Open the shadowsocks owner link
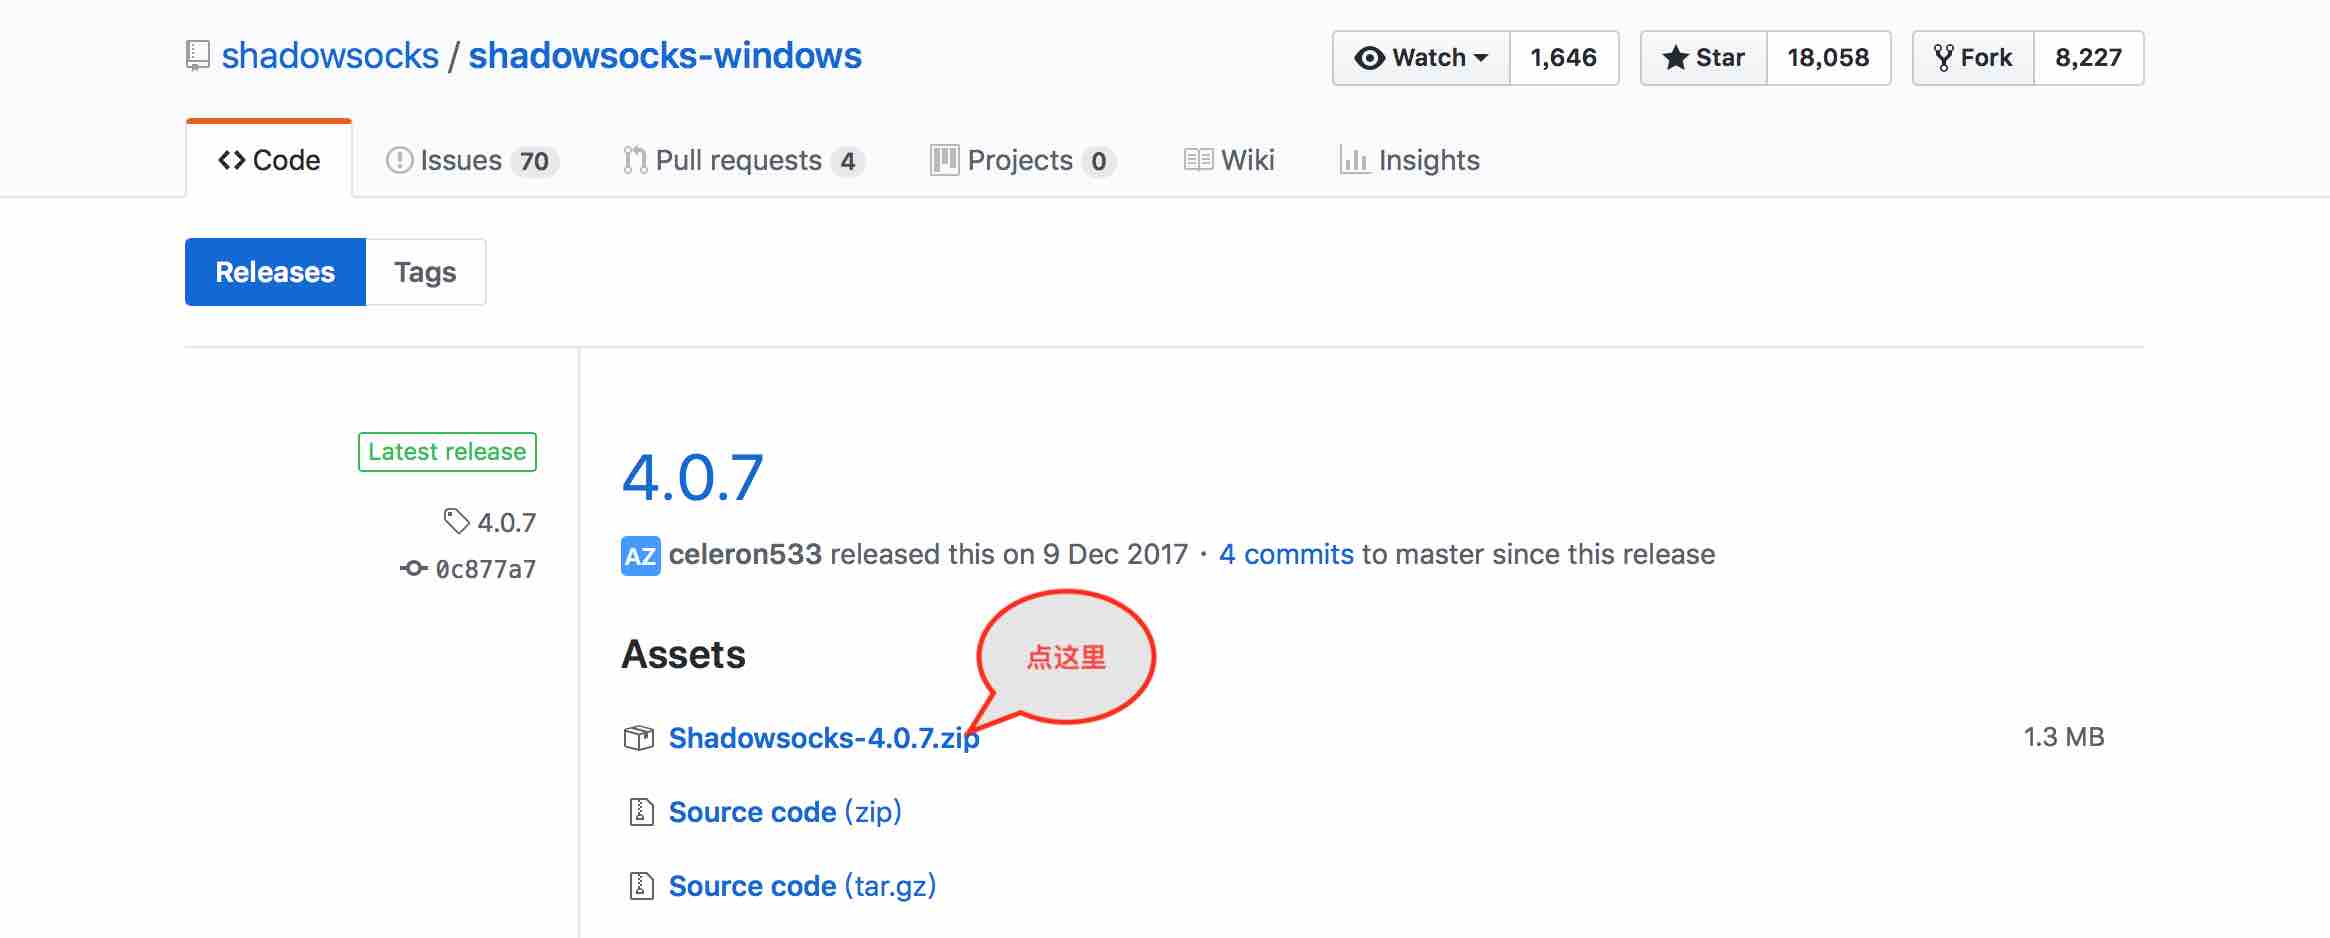Screen dimensions: 2330x938 [330, 56]
